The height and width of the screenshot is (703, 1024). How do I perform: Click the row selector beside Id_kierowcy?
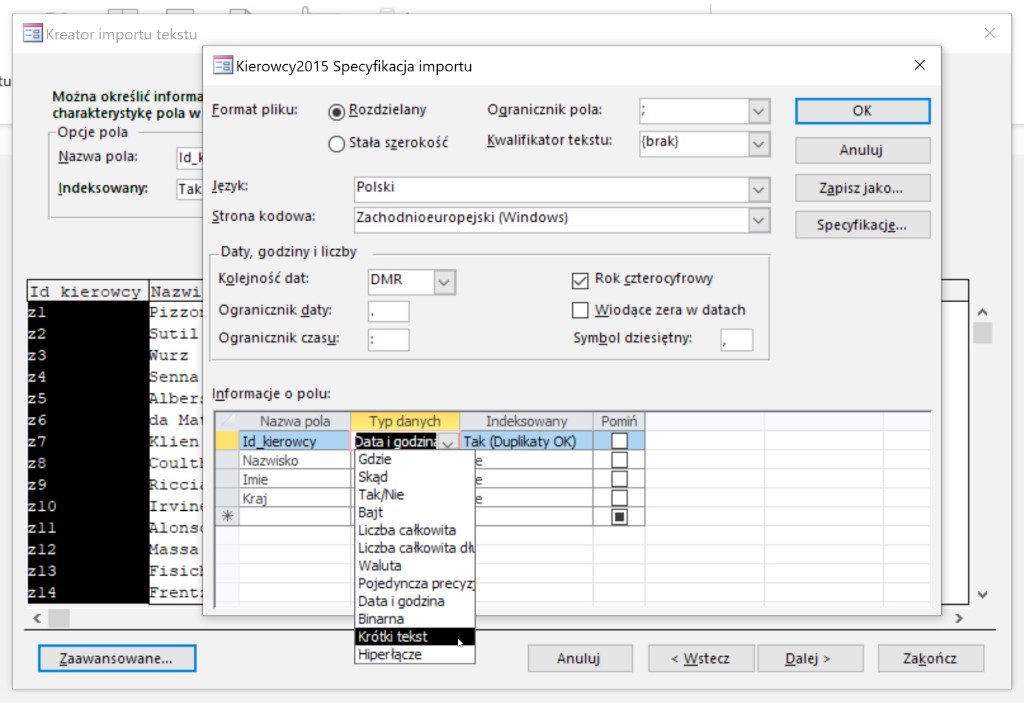227,441
